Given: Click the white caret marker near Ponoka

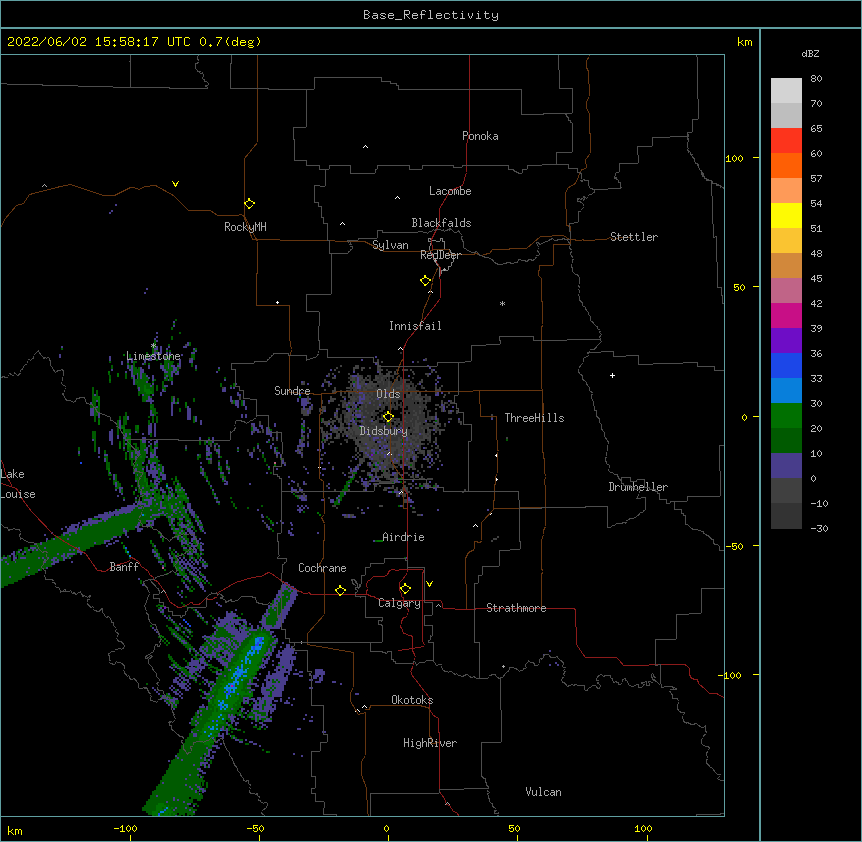Looking at the screenshot, I should click(365, 147).
